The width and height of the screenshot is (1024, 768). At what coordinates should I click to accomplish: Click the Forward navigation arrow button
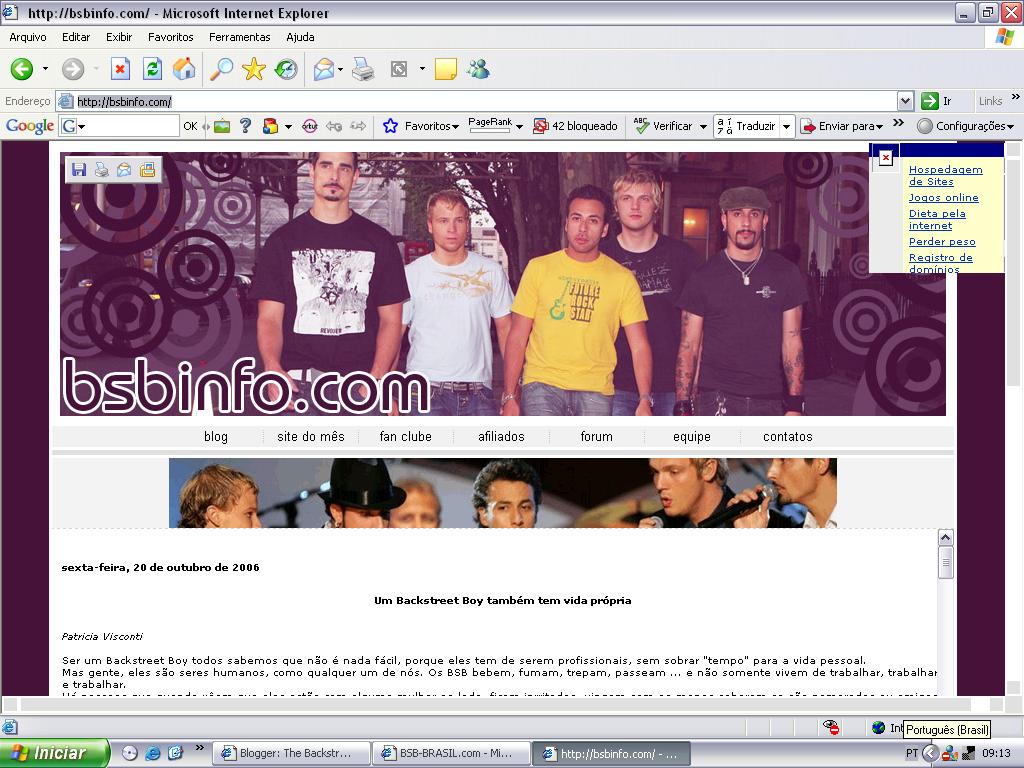[x=73, y=69]
